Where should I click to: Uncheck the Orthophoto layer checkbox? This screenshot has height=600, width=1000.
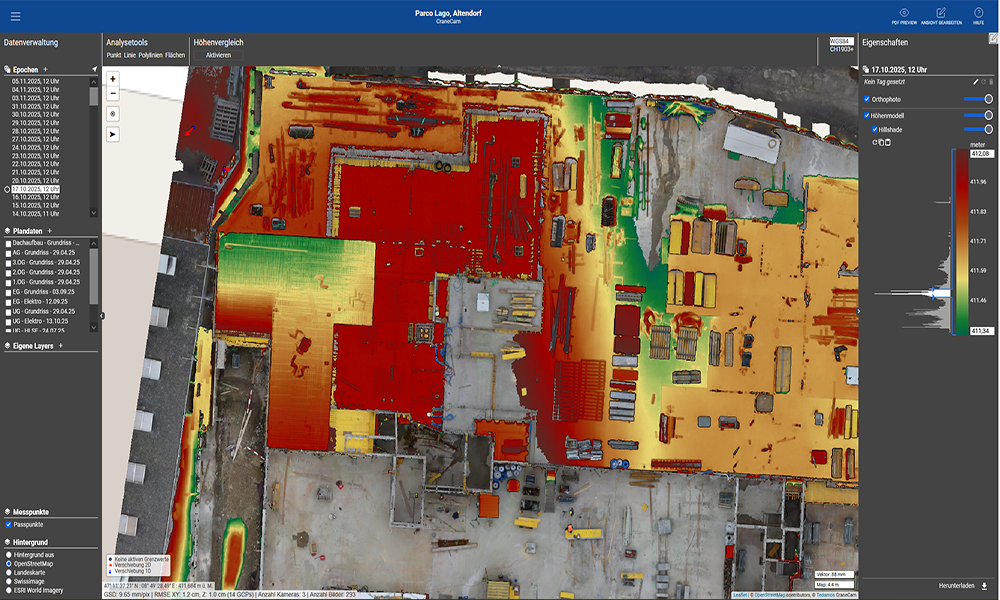pos(867,99)
